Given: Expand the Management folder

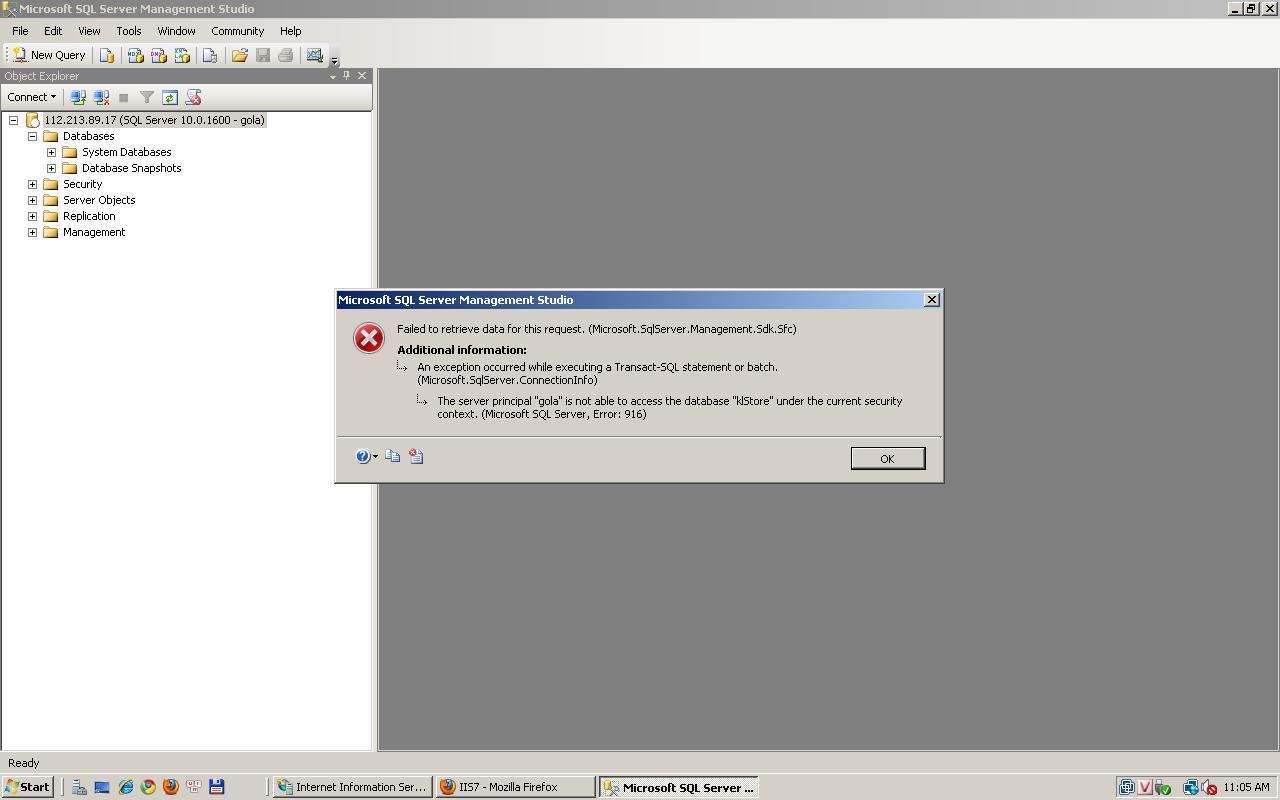Looking at the screenshot, I should tap(32, 232).
